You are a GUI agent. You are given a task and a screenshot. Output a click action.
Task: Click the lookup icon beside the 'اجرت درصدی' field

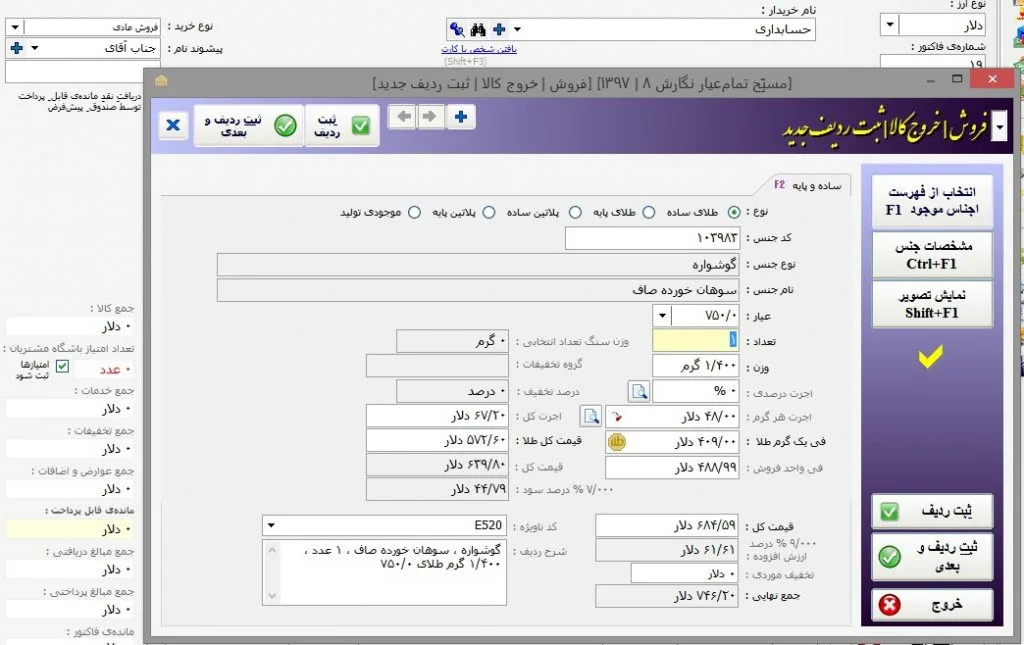639,391
